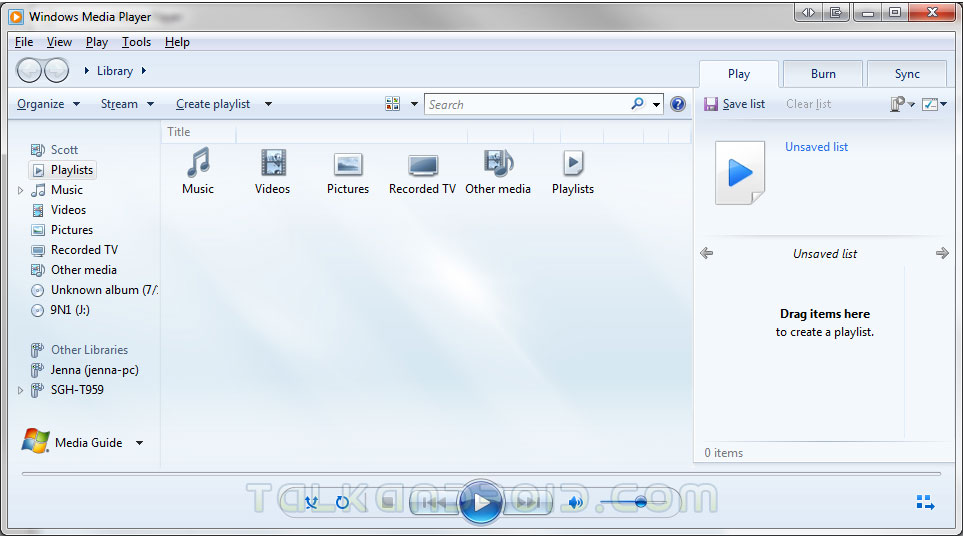Viewport: 963px width, 537px height.
Task: Expand the SGH-T959 tree node
Action: 20,390
